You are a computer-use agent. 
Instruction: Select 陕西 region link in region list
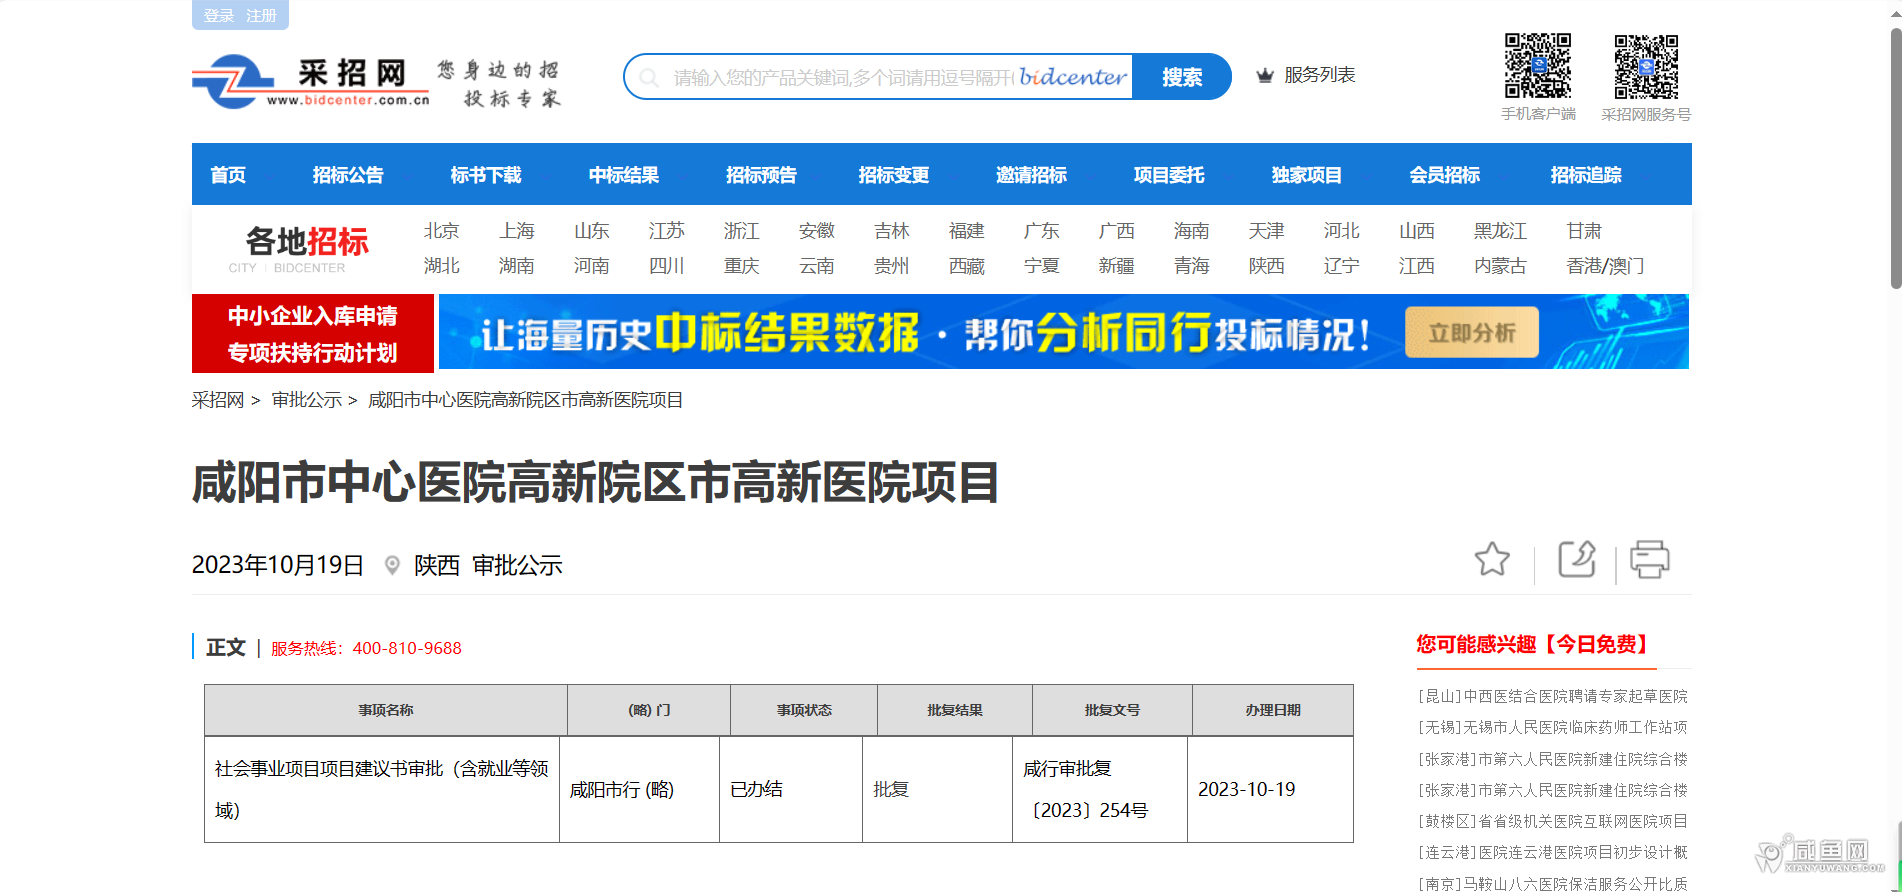point(1267,266)
